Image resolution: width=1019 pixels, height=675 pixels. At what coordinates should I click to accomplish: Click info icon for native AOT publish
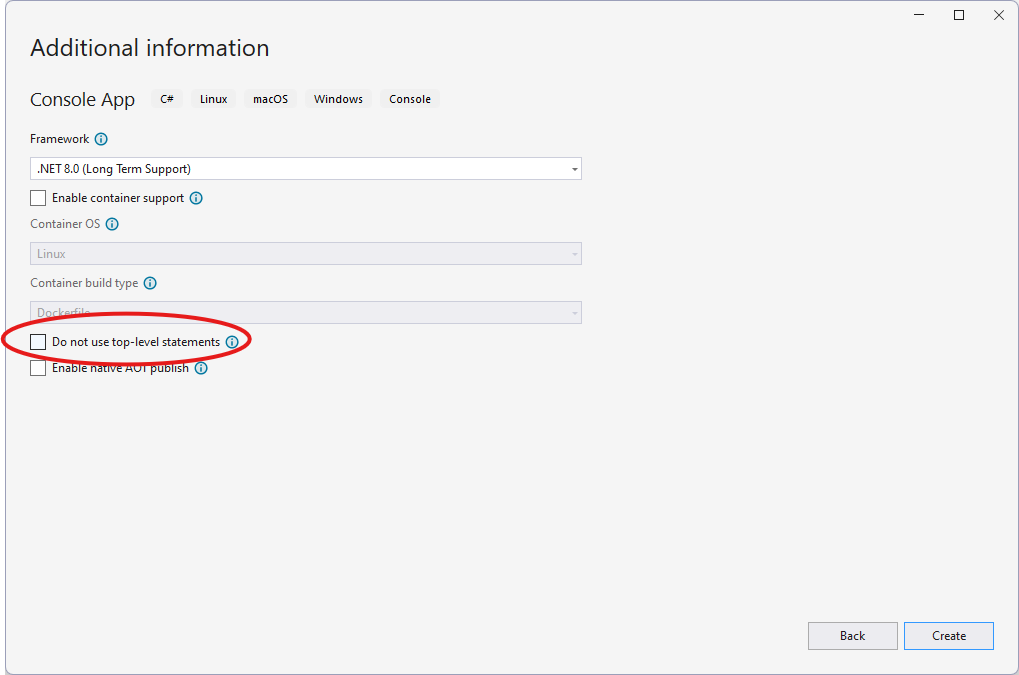coord(201,368)
